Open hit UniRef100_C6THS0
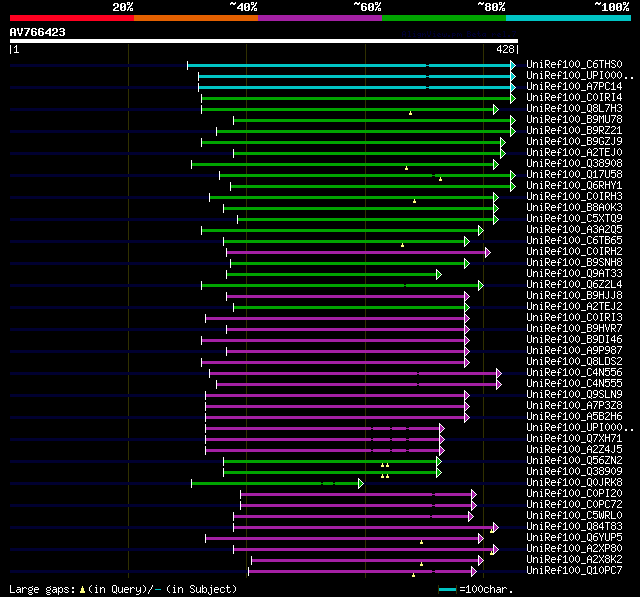Viewport: 640px width, 597px height. tap(574, 64)
